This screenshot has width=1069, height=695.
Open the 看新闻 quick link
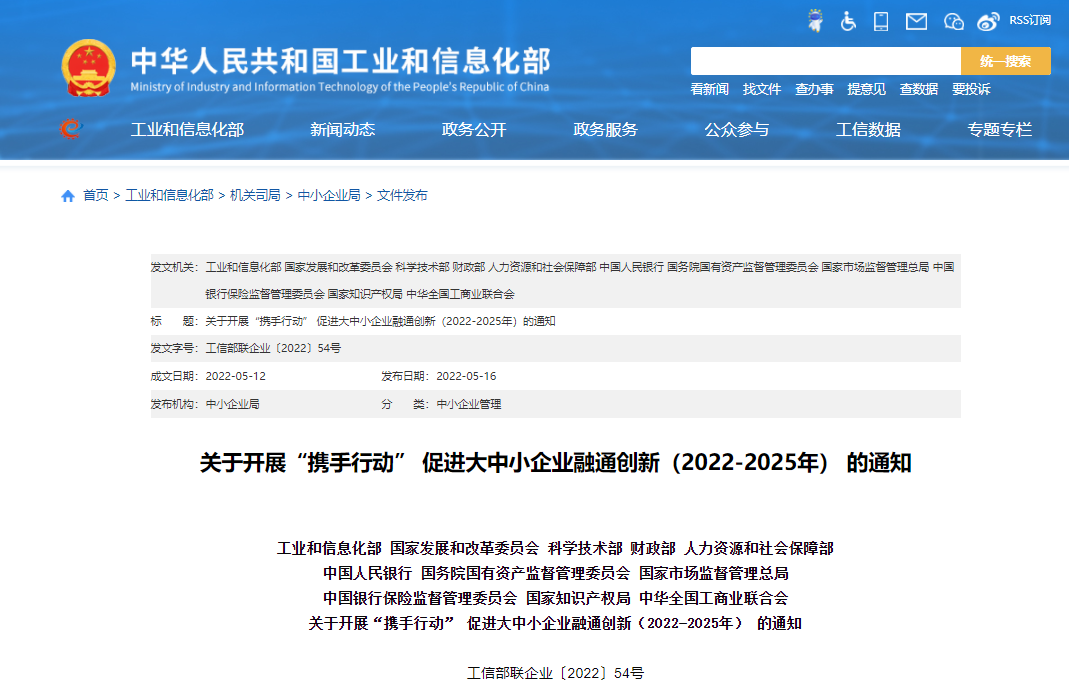click(x=710, y=89)
